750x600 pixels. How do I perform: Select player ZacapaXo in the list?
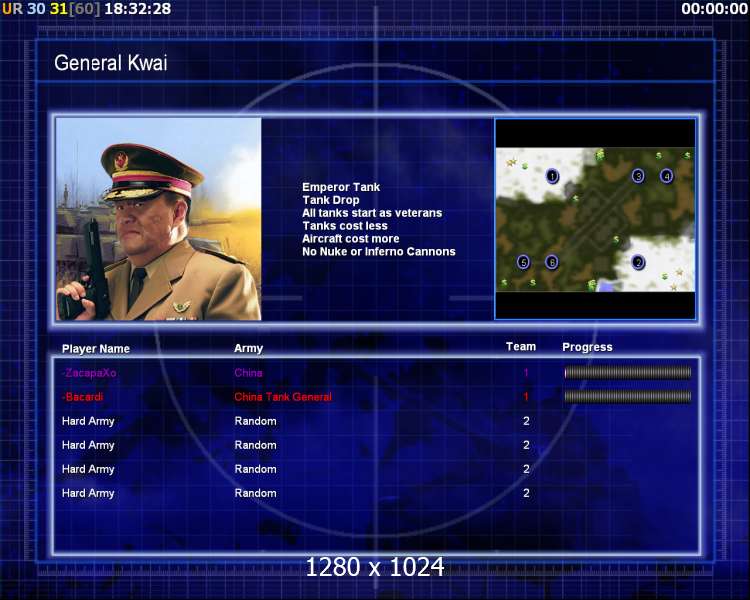coord(89,373)
